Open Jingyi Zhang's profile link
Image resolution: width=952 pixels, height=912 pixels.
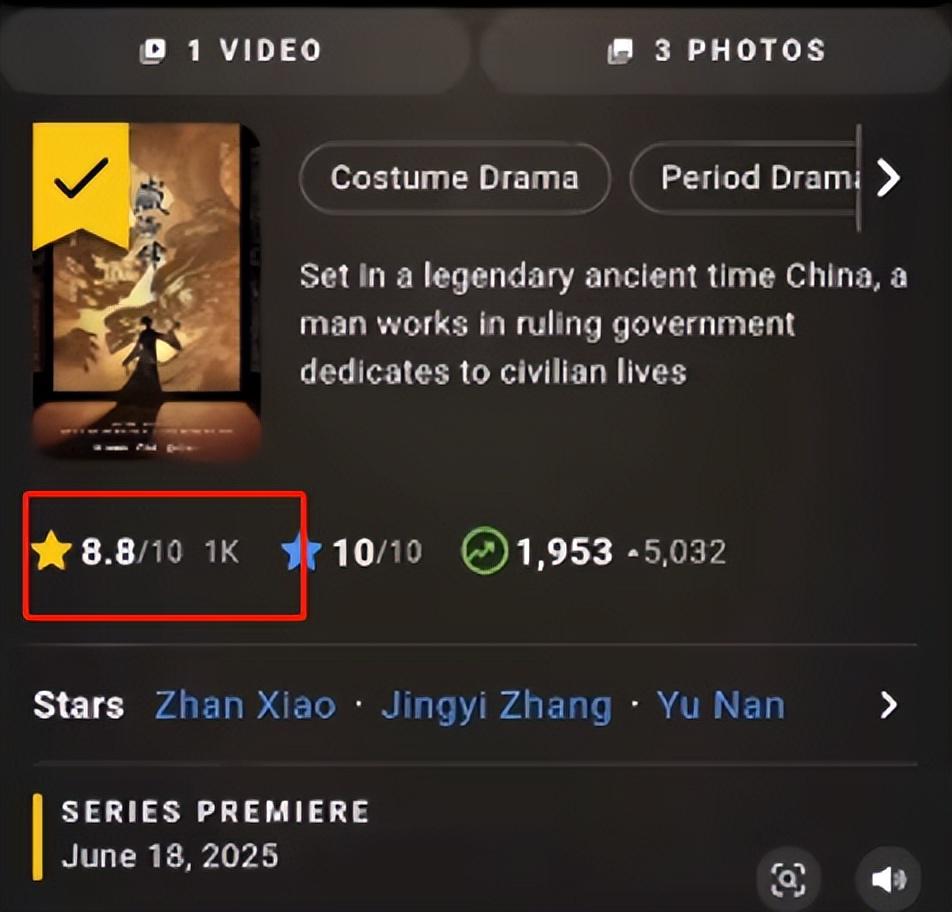[497, 706]
